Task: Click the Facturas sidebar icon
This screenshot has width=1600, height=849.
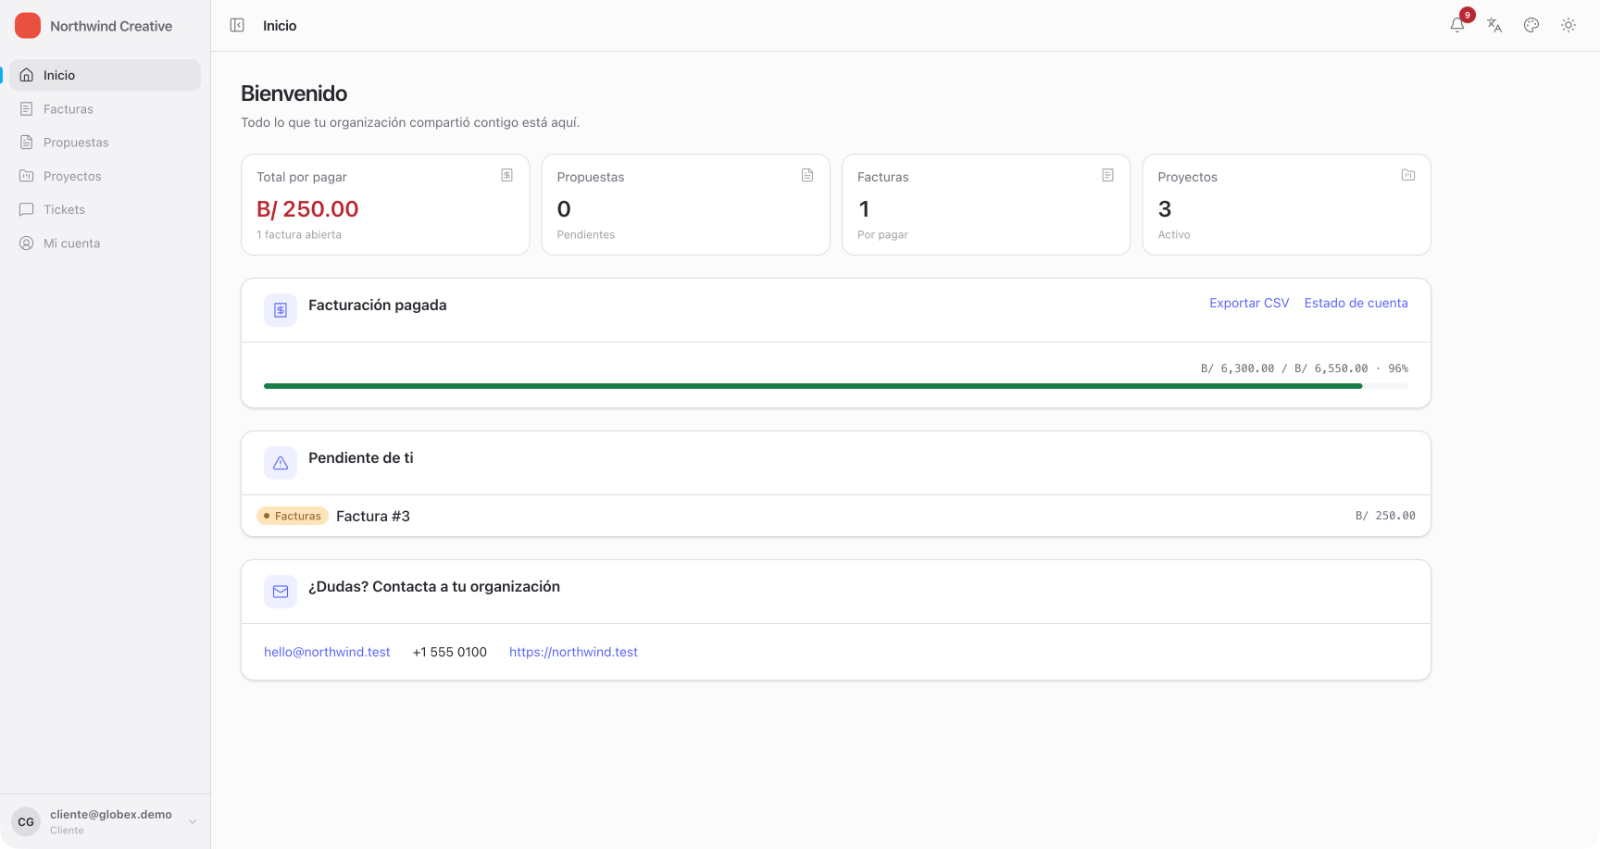Action: pyautogui.click(x=27, y=109)
